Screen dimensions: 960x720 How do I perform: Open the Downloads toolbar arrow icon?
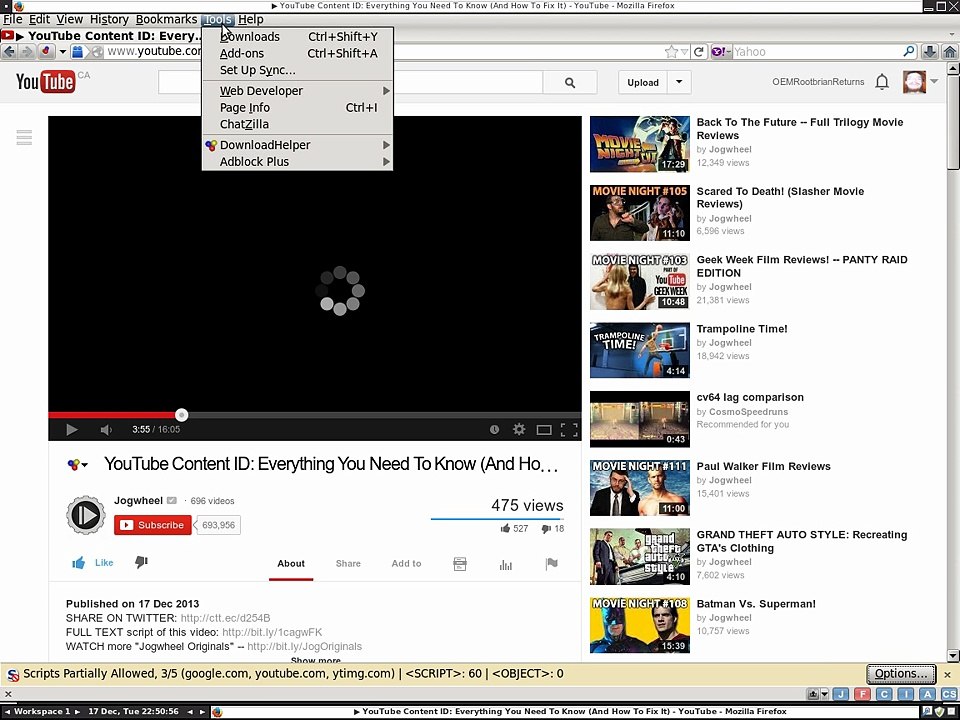[929, 52]
